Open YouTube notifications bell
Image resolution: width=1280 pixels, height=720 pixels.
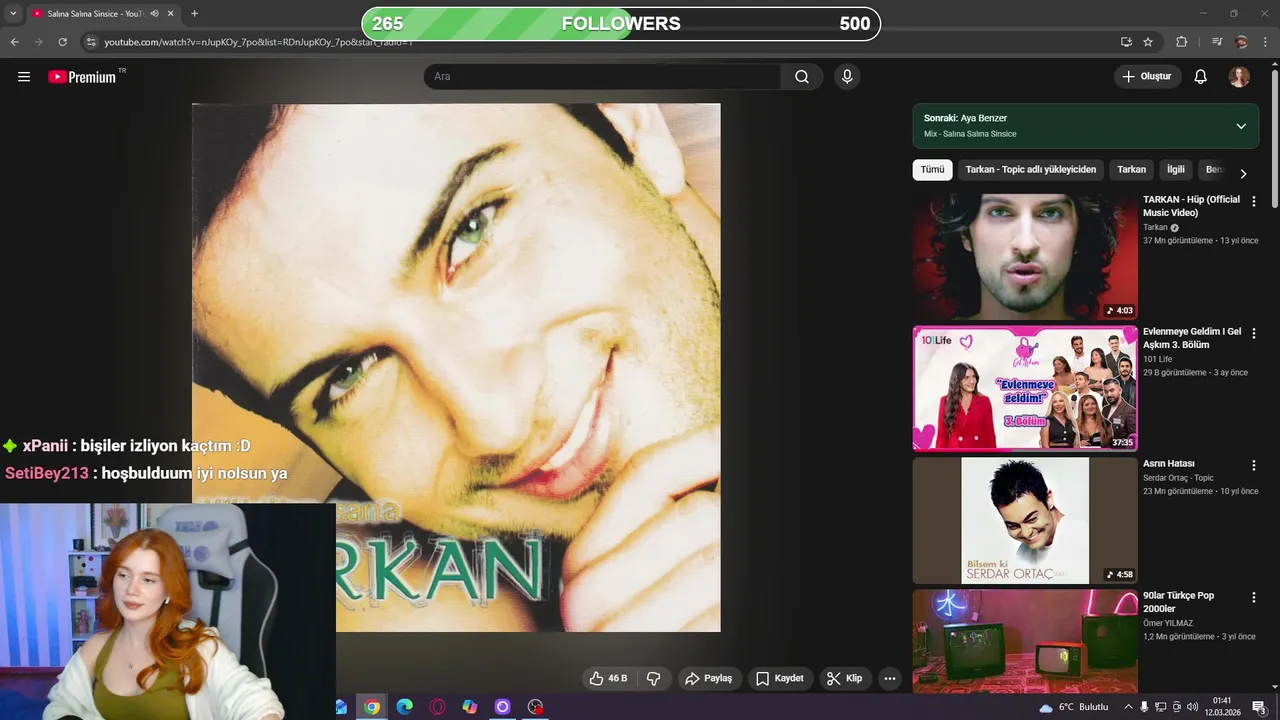coord(1201,77)
